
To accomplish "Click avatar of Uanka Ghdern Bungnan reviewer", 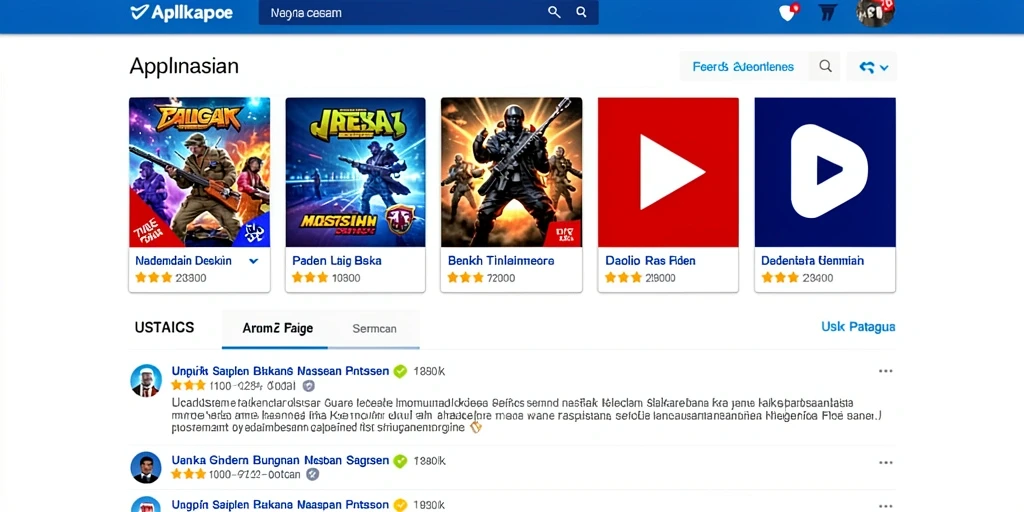I will click(146, 468).
